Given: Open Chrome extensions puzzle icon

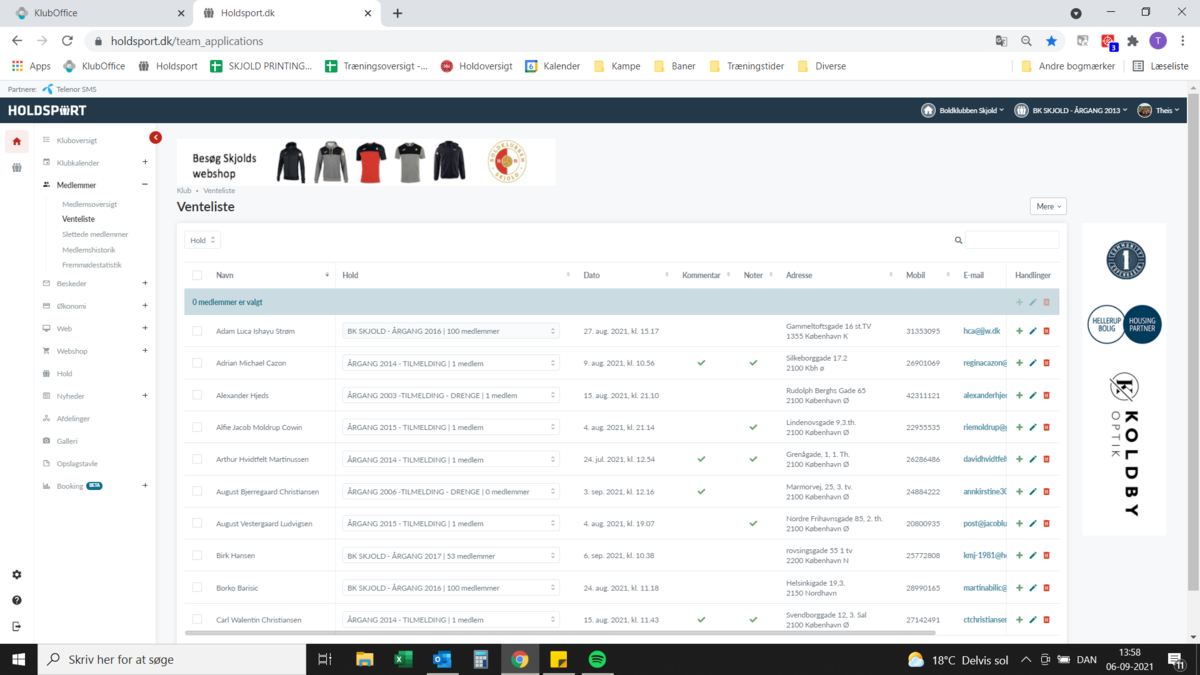Looking at the screenshot, I should pos(1132,41).
